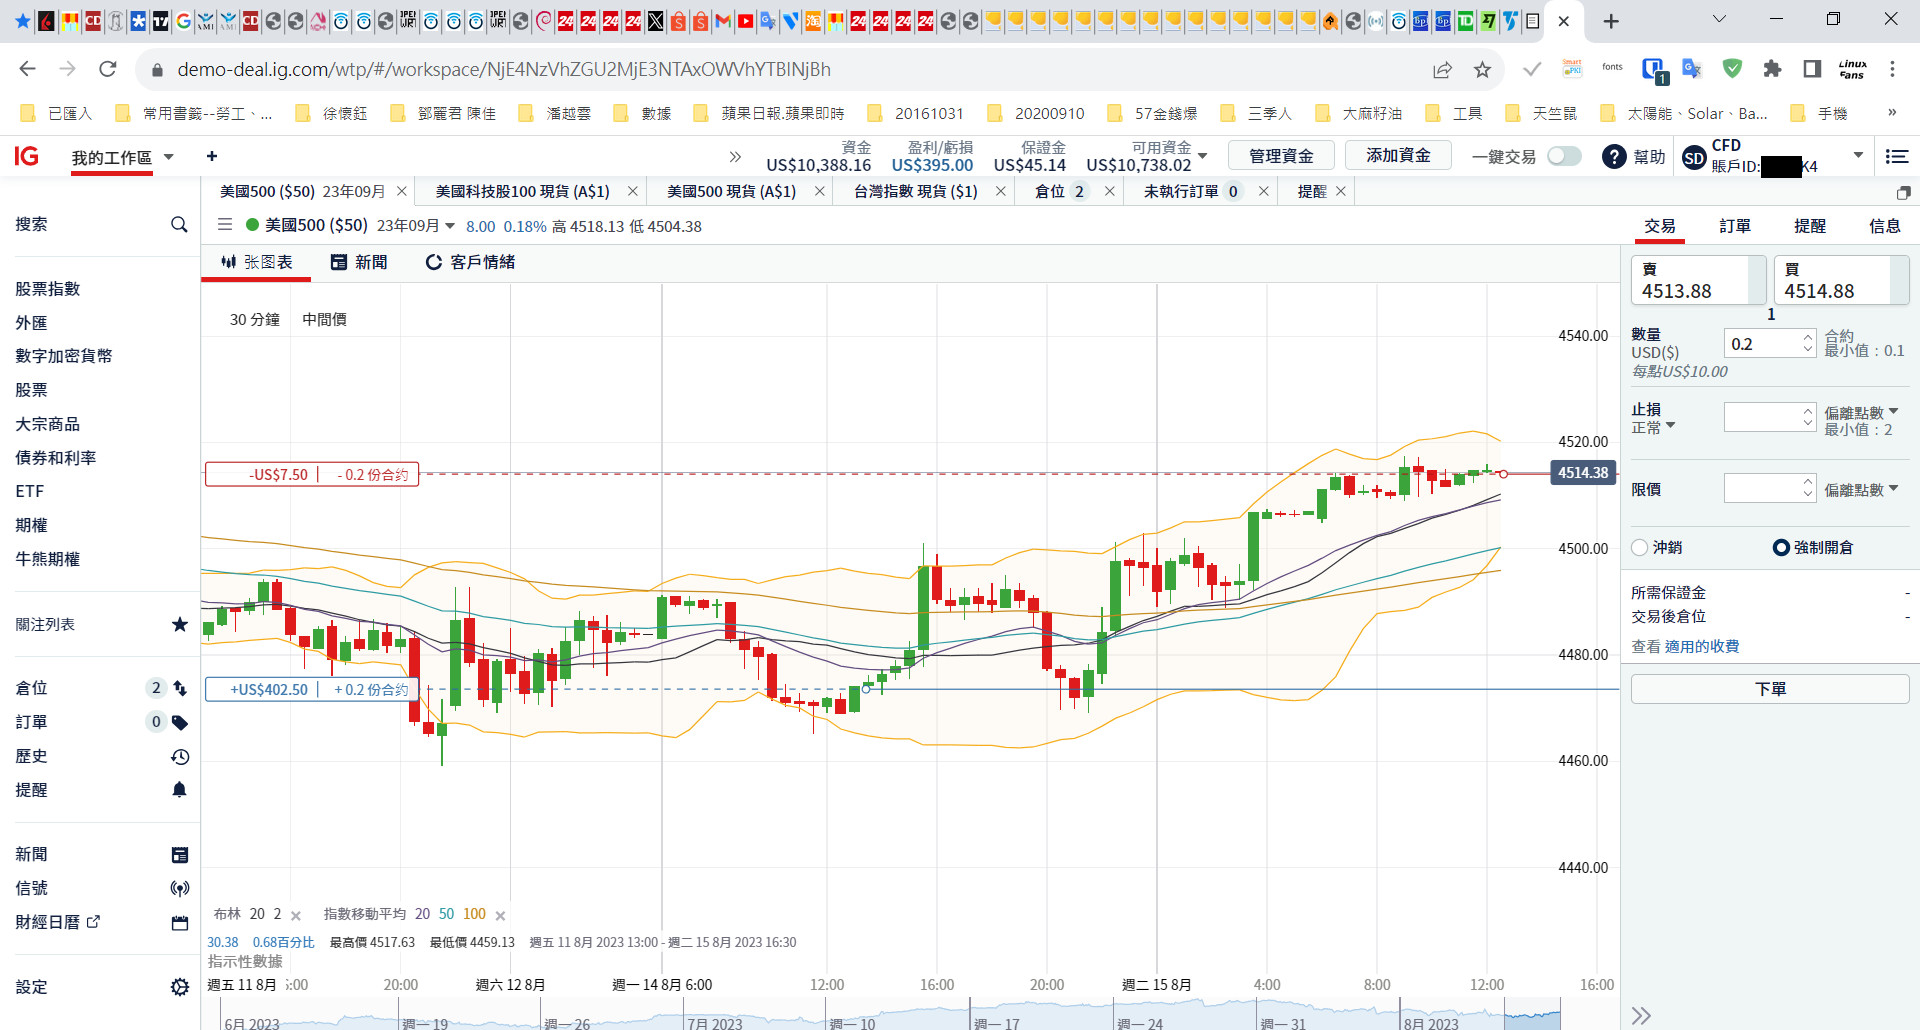Click the 管理資金 button
Viewport: 1920px width, 1030px height.
point(1281,156)
